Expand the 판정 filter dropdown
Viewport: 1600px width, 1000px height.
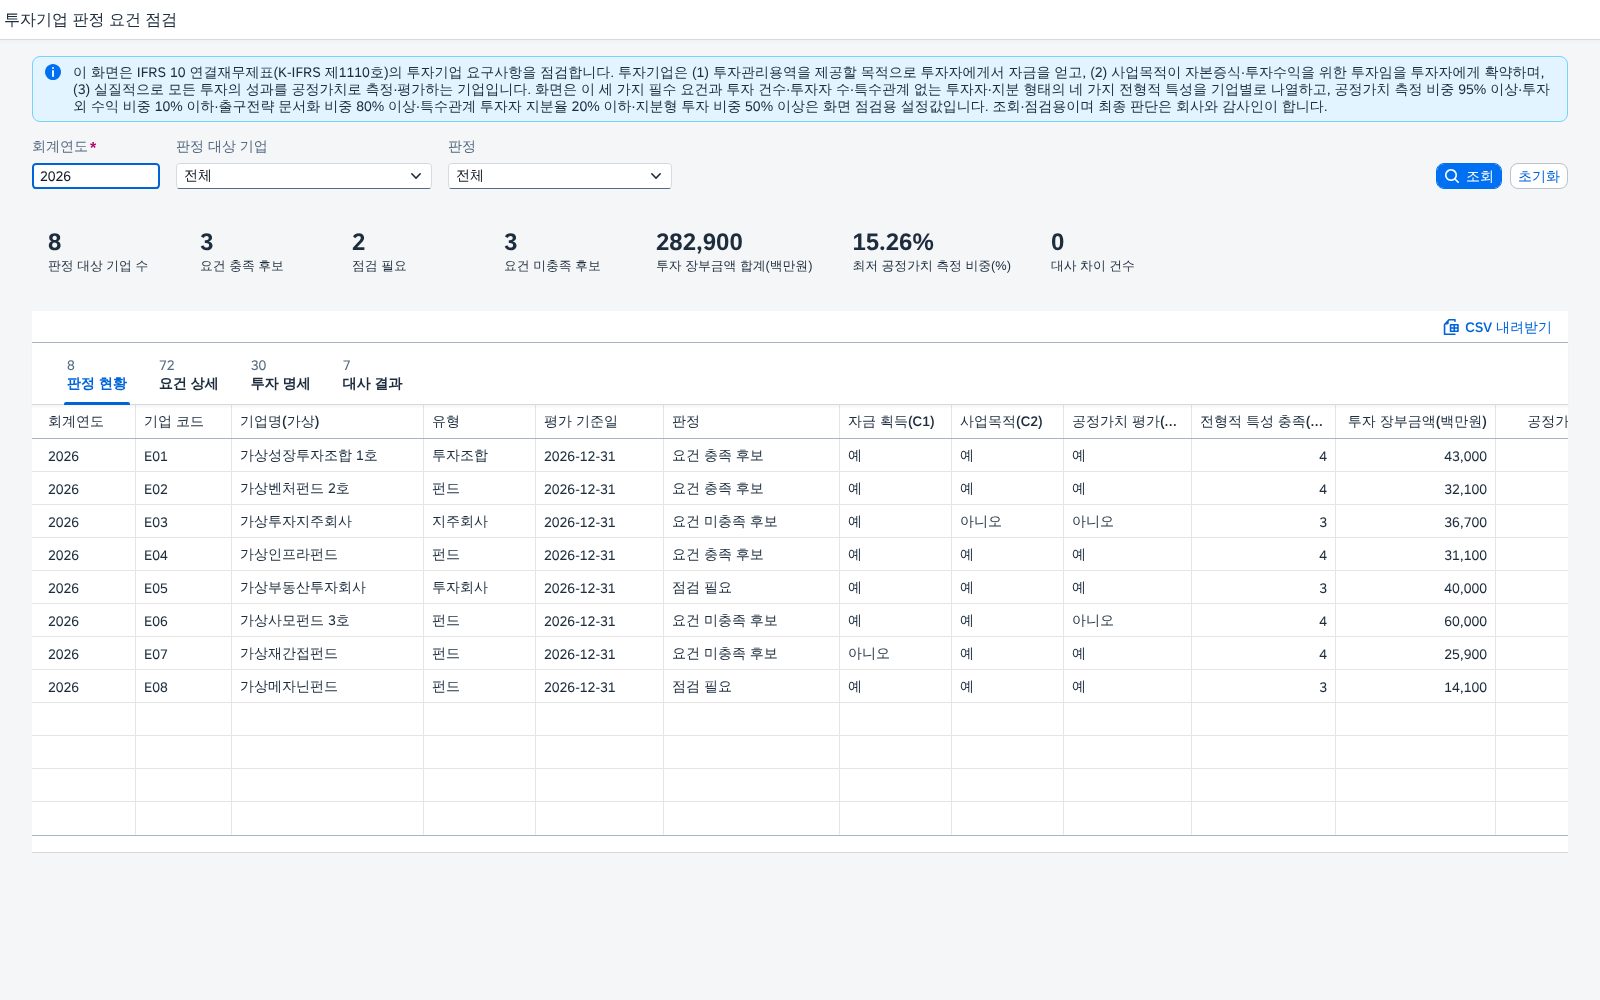(656, 176)
